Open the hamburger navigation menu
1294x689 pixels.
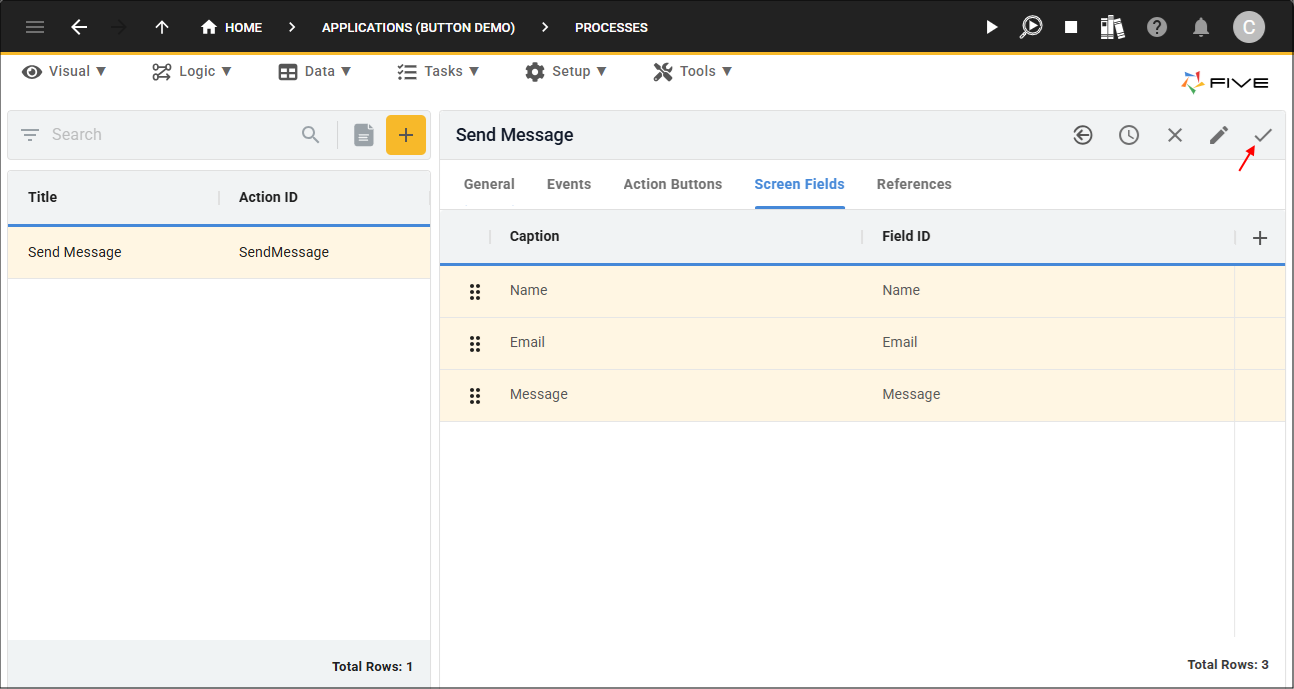[x=35, y=27]
